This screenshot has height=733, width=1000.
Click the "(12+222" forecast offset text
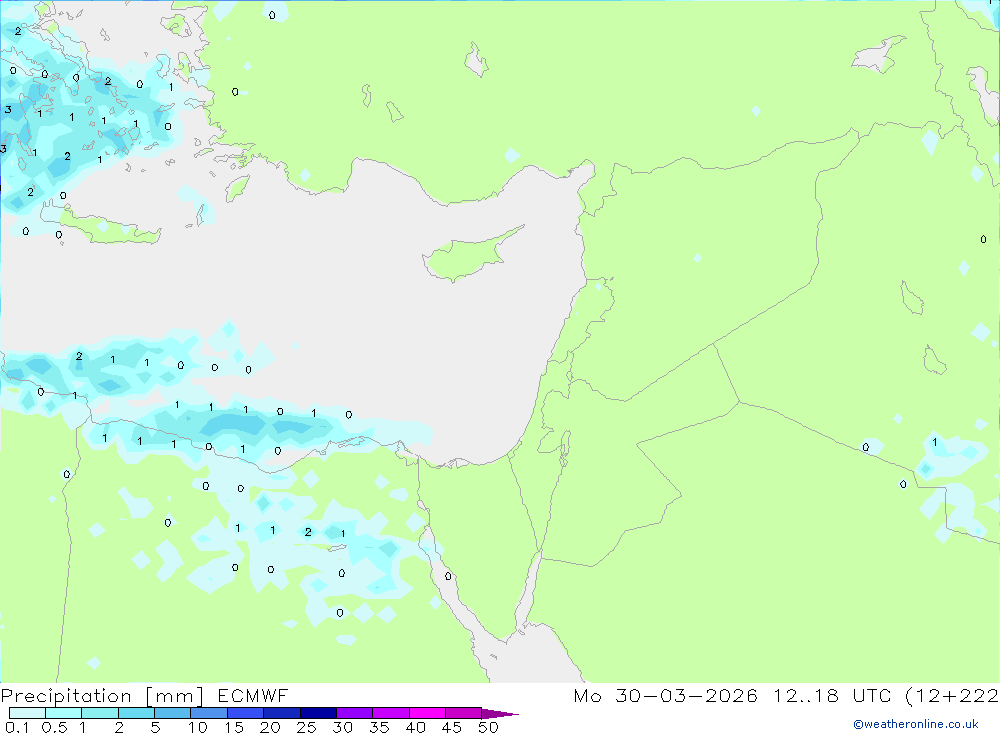point(952,695)
